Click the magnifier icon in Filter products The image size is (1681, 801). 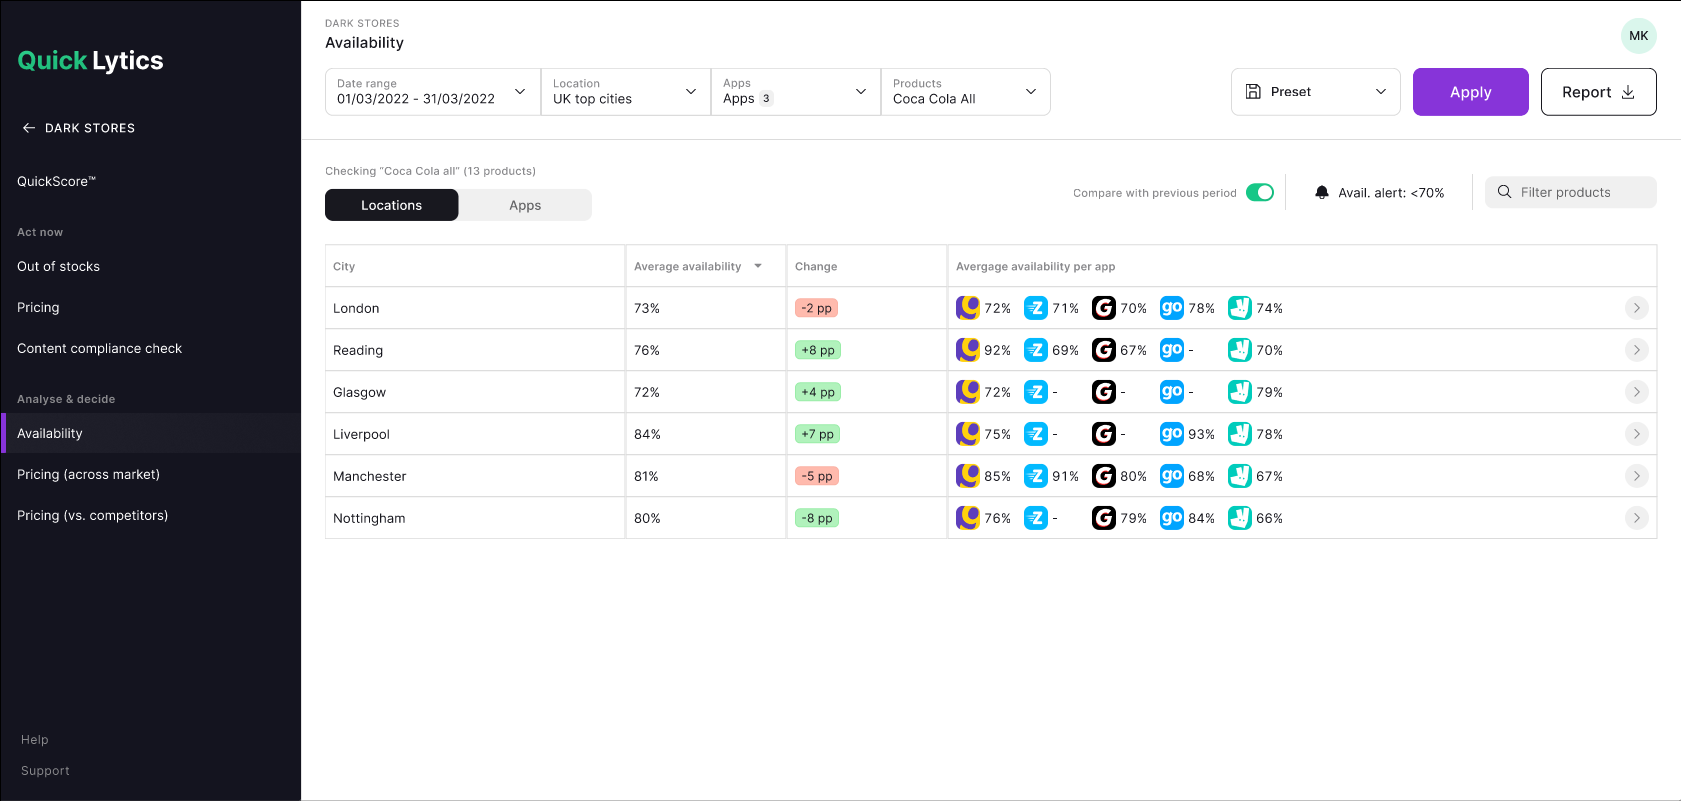tap(1504, 192)
